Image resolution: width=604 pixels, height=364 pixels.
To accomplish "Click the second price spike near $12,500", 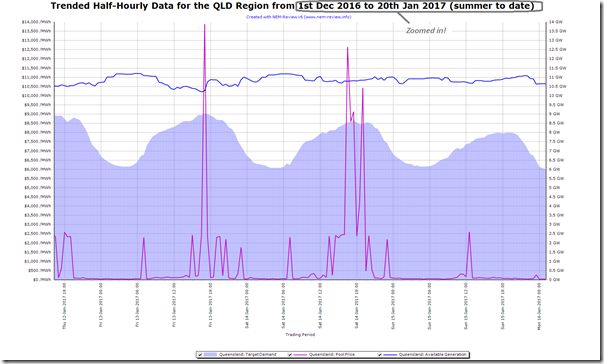I will tap(347, 48).
